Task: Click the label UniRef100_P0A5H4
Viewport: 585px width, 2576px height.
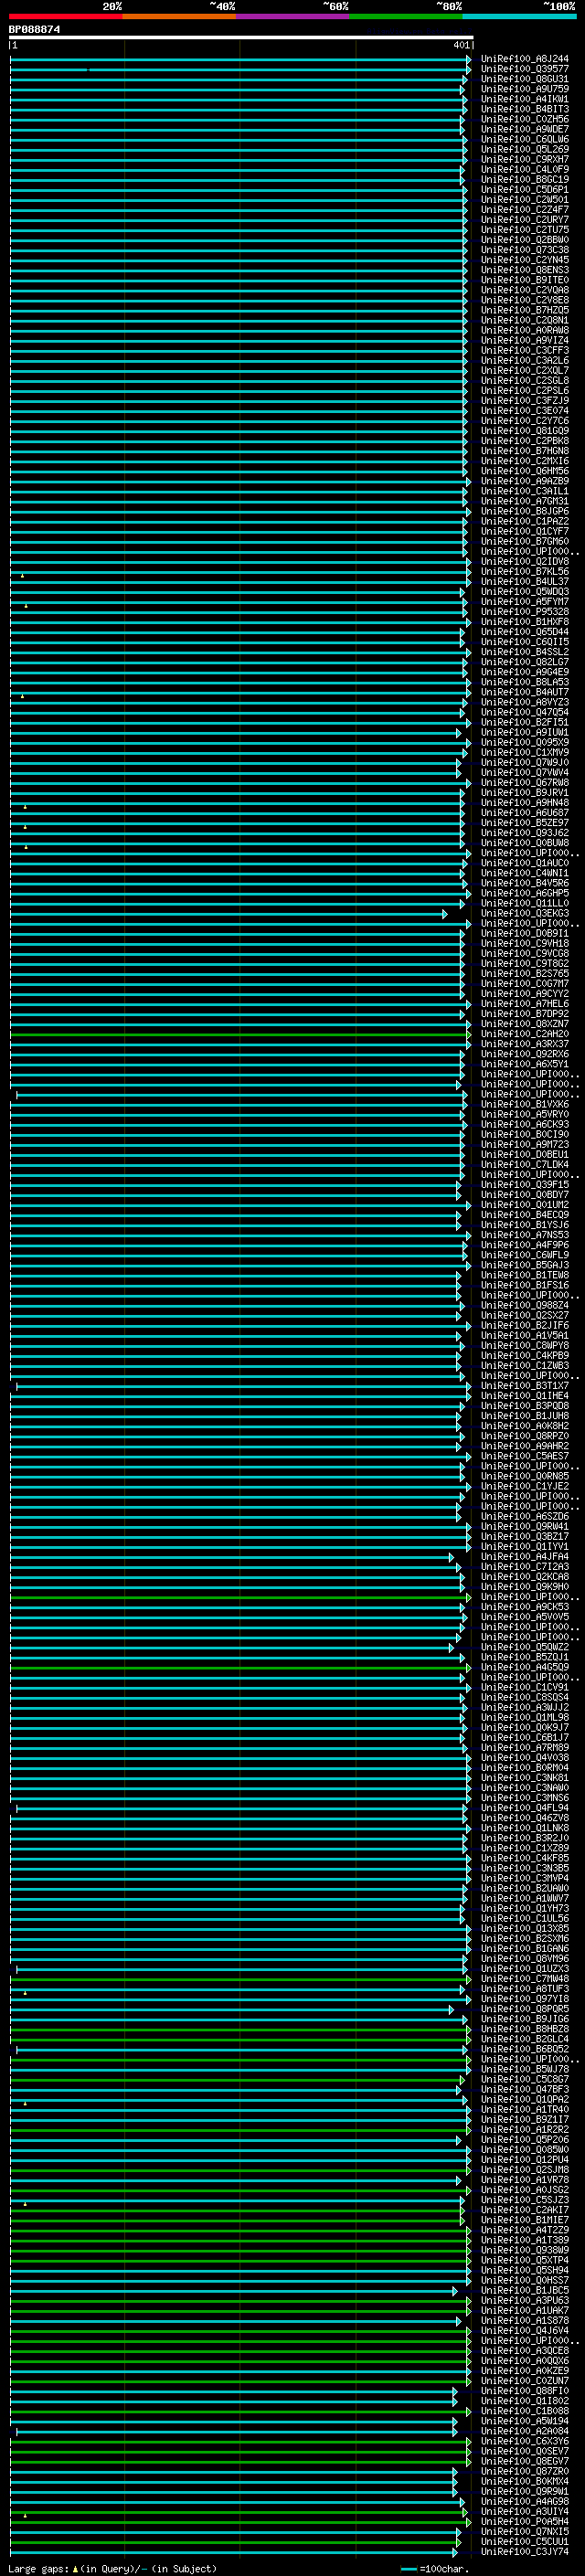Action: (524, 2521)
